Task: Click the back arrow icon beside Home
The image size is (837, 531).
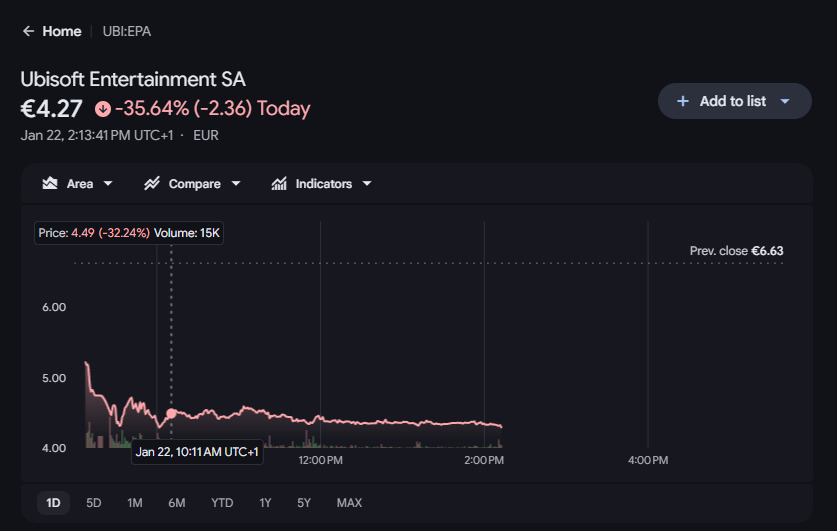Action: pyautogui.click(x=28, y=31)
